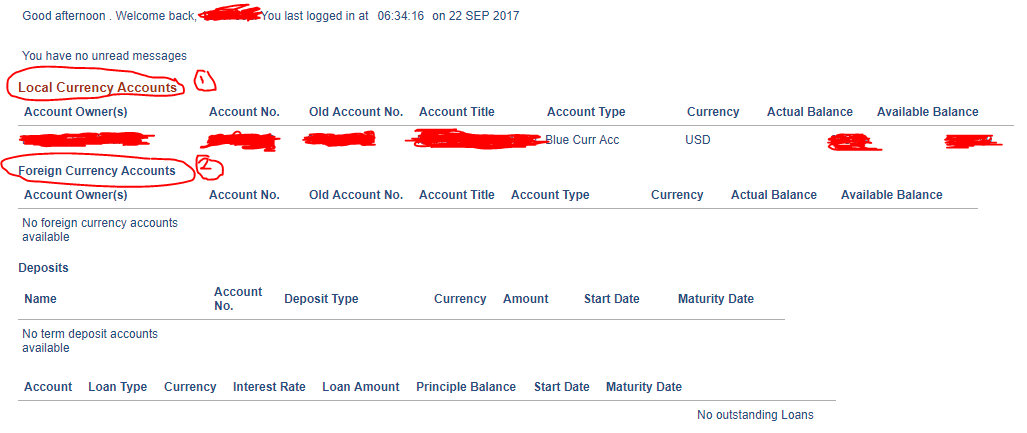Click the Deposit Type column header
This screenshot has width=1027, height=433.
[321, 299]
